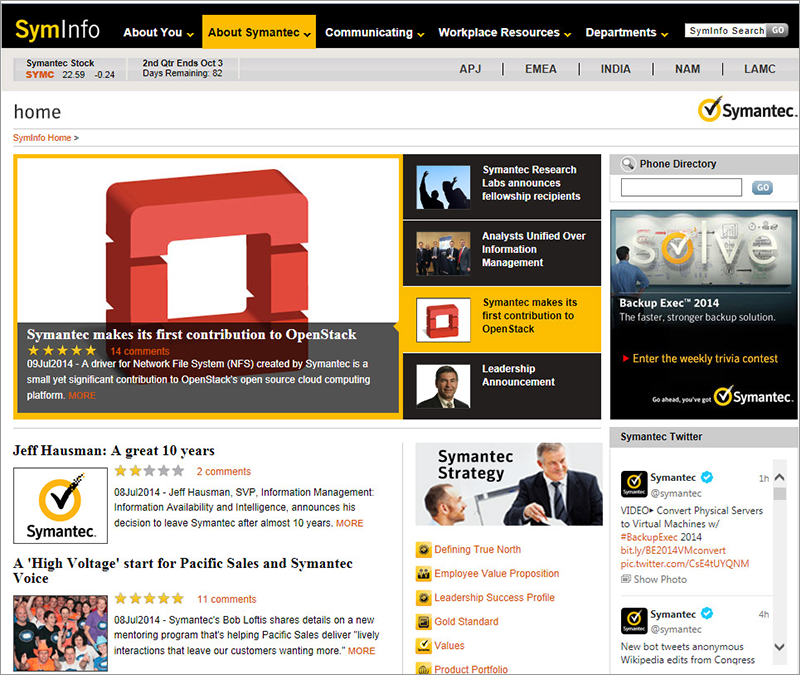Open the About Symantec dropdown menu
Screen dimensions: 800x675
(259, 32)
